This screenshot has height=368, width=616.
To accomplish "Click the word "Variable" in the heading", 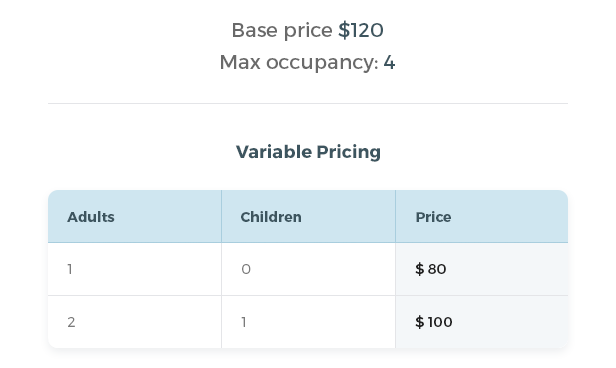I will (274, 152).
